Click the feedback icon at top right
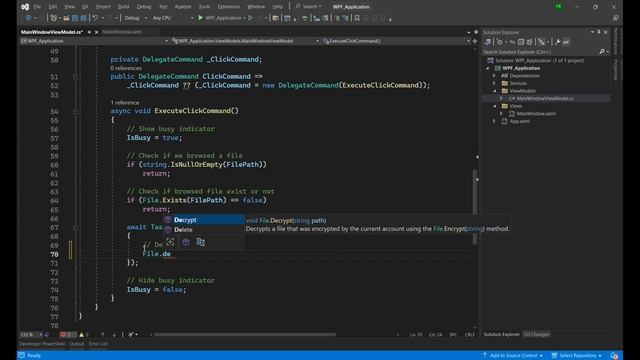The width and height of the screenshot is (640, 360). pyautogui.click(x=616, y=18)
